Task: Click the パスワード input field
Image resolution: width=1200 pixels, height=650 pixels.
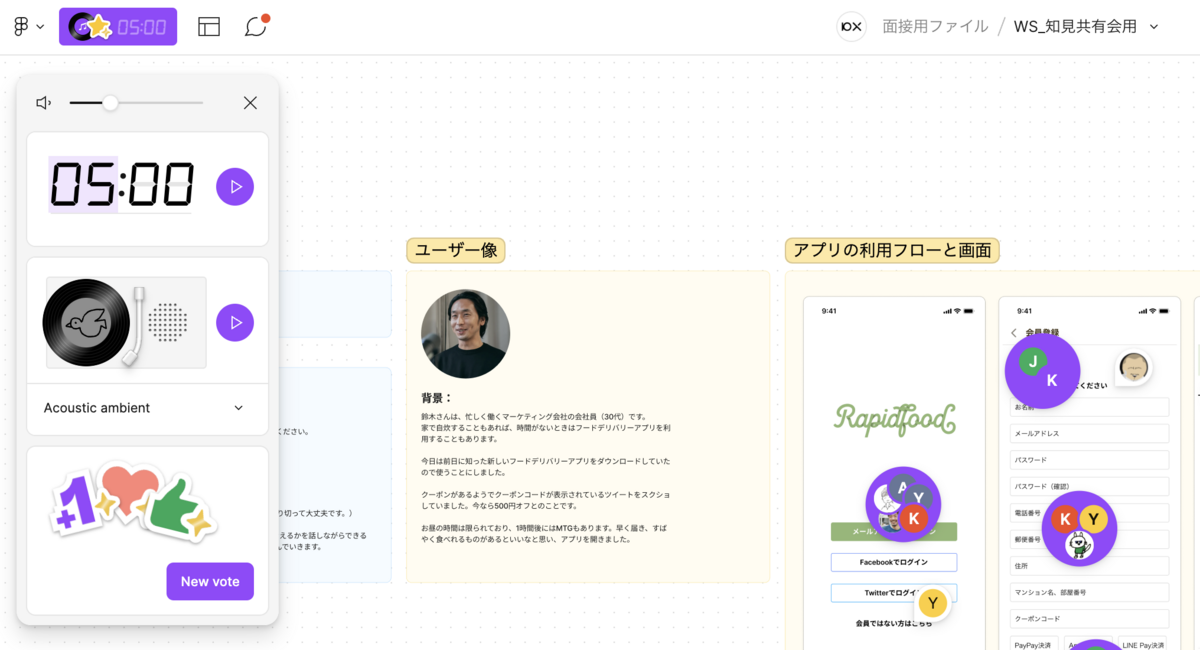Action: [x=1090, y=460]
